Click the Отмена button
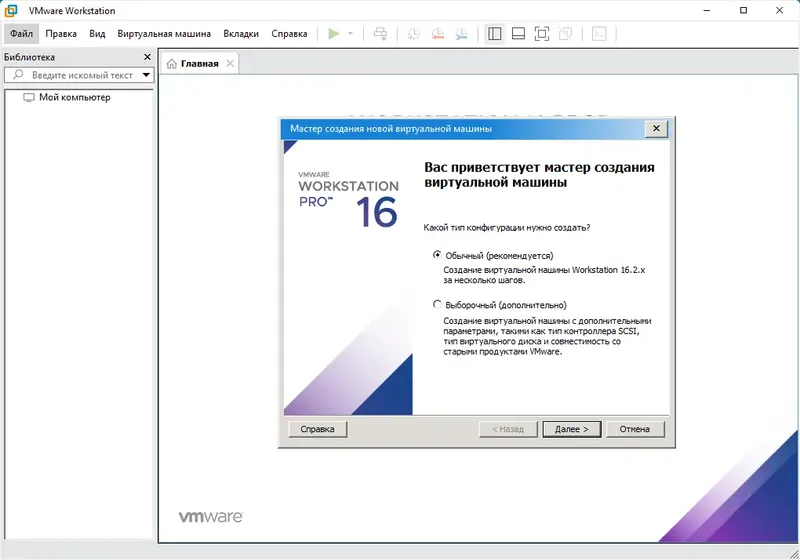Image resolution: width=800 pixels, height=560 pixels. (x=635, y=429)
